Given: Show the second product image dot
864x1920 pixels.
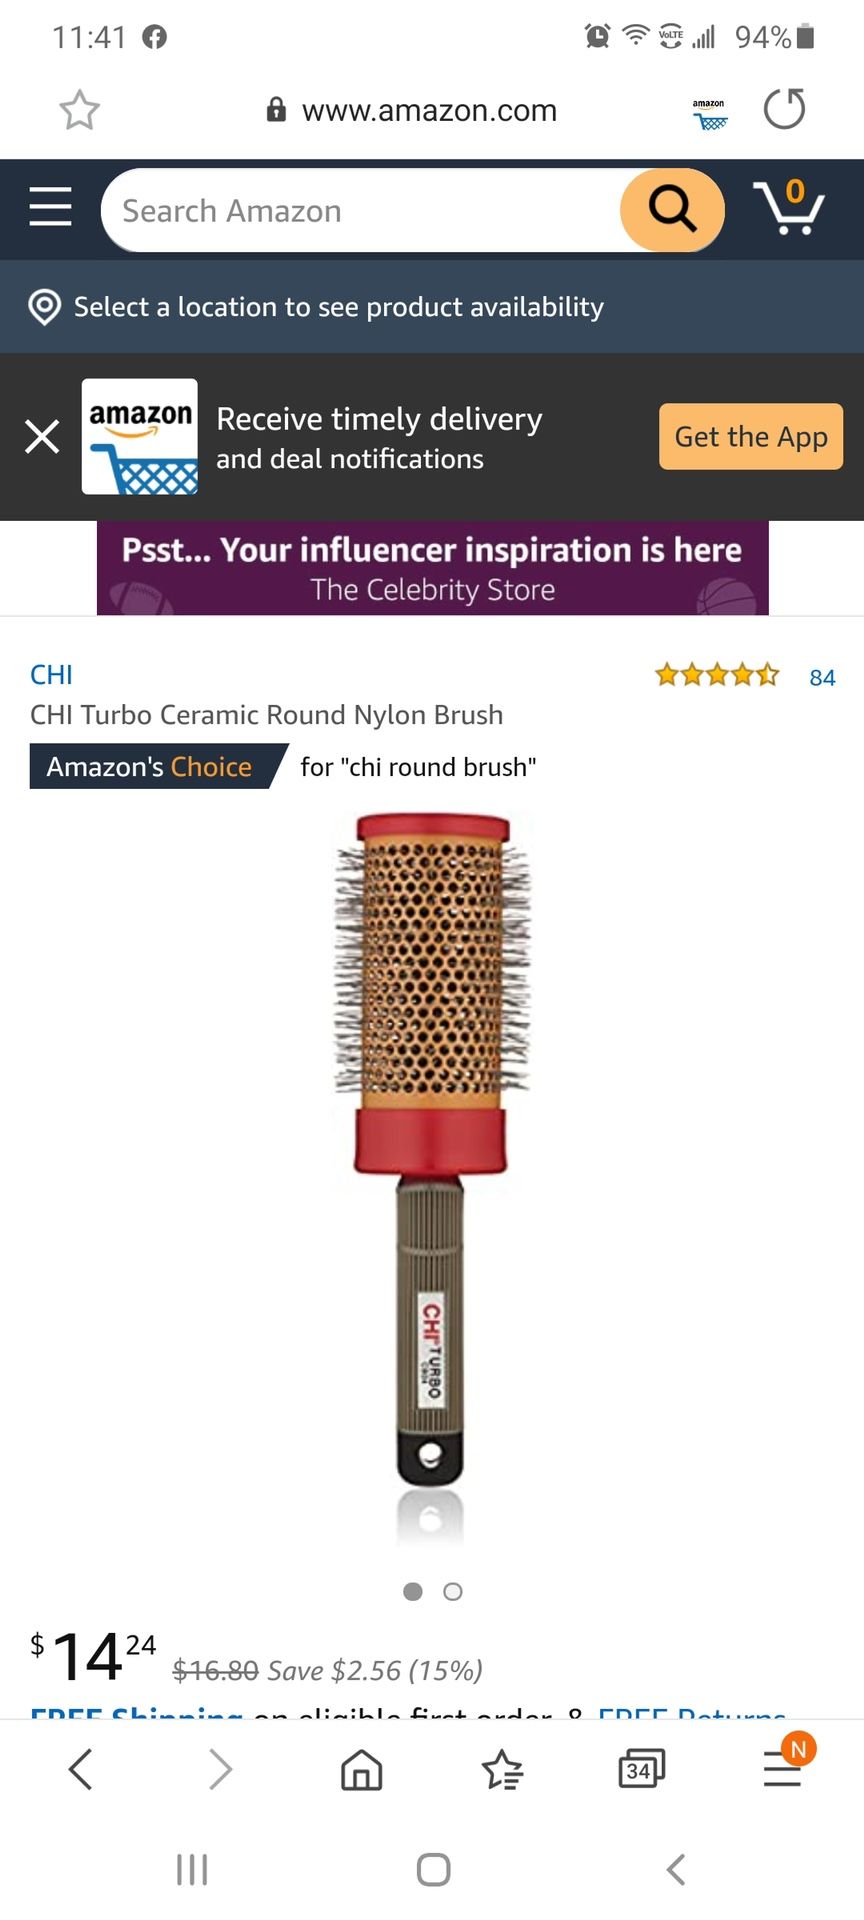Looking at the screenshot, I should point(453,1592).
